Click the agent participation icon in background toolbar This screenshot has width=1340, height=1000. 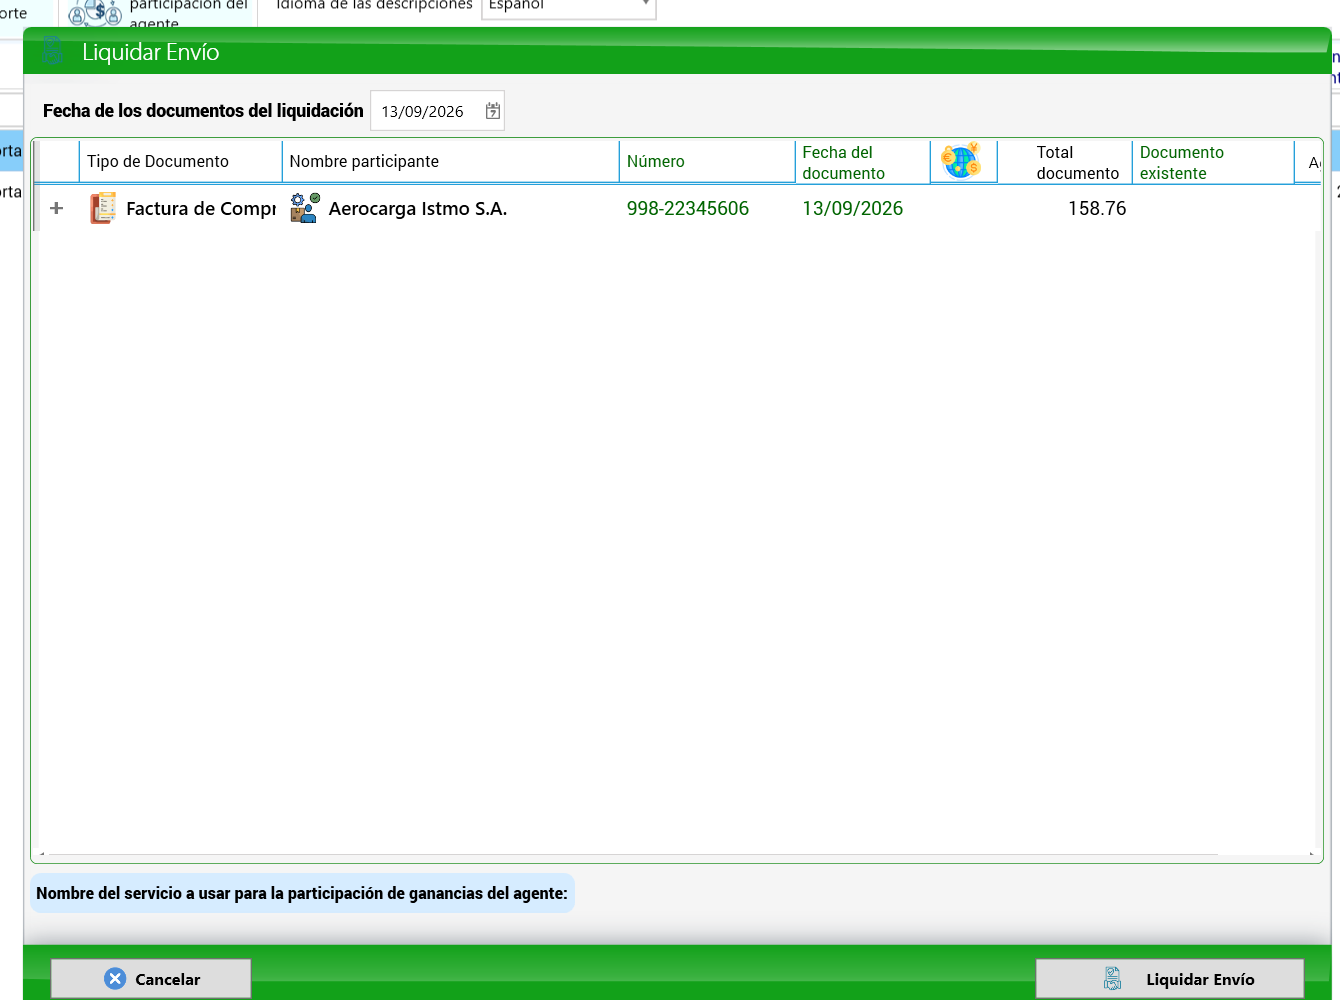point(96,13)
